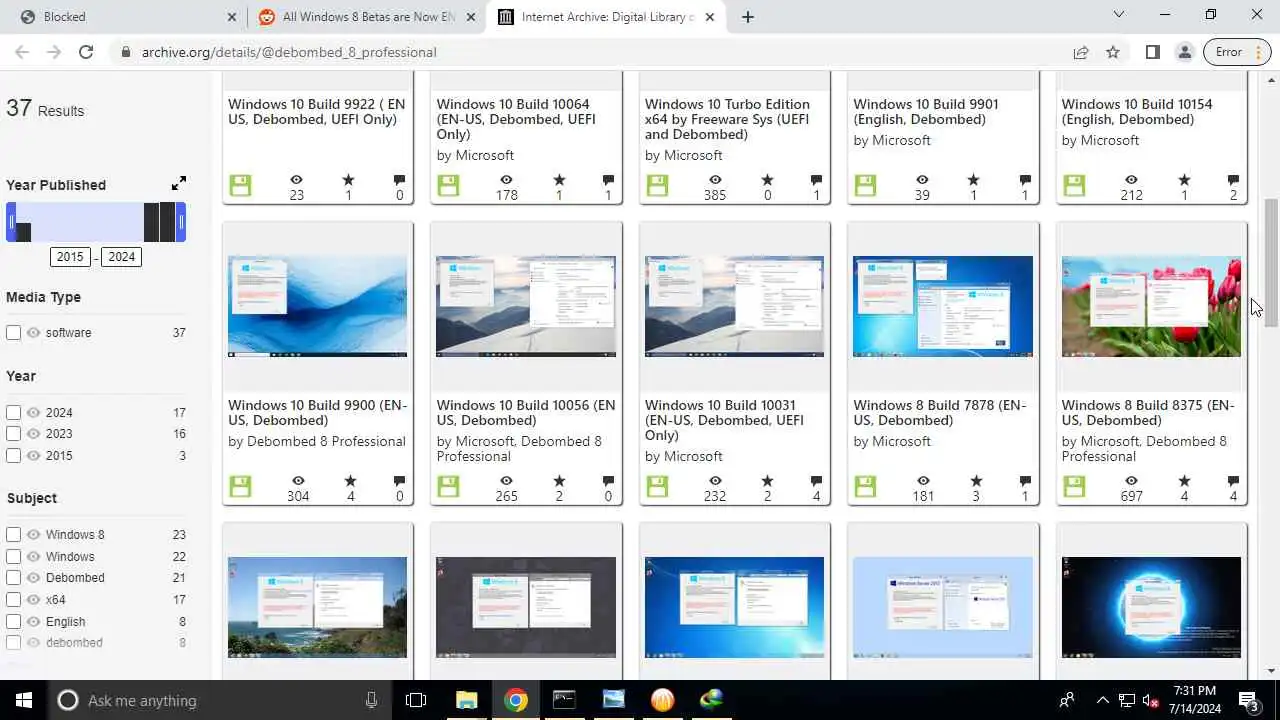
Task: Click the Error button in Chrome toolbar
Action: coord(1238,52)
